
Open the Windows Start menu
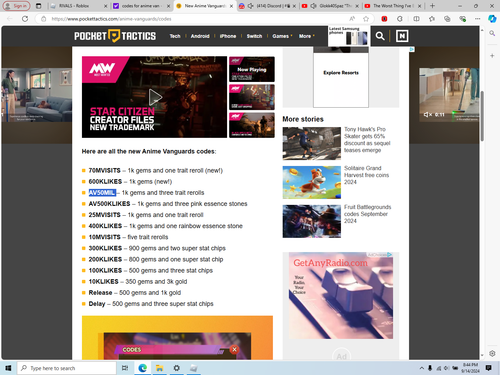click(8, 368)
